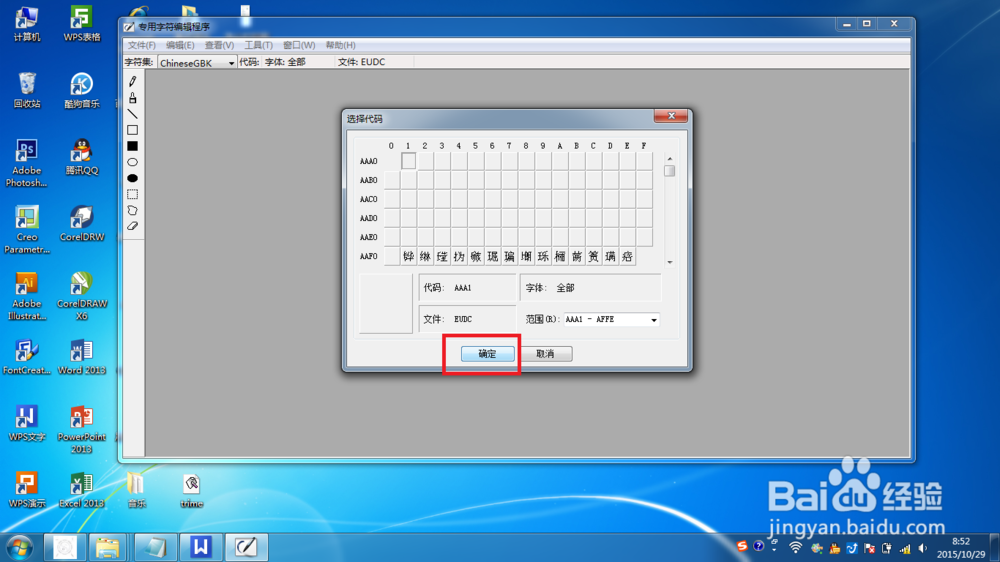Image resolution: width=1000 pixels, height=562 pixels.
Task: Launch Excel 2013 desktop shortcut
Action: (x=82, y=490)
